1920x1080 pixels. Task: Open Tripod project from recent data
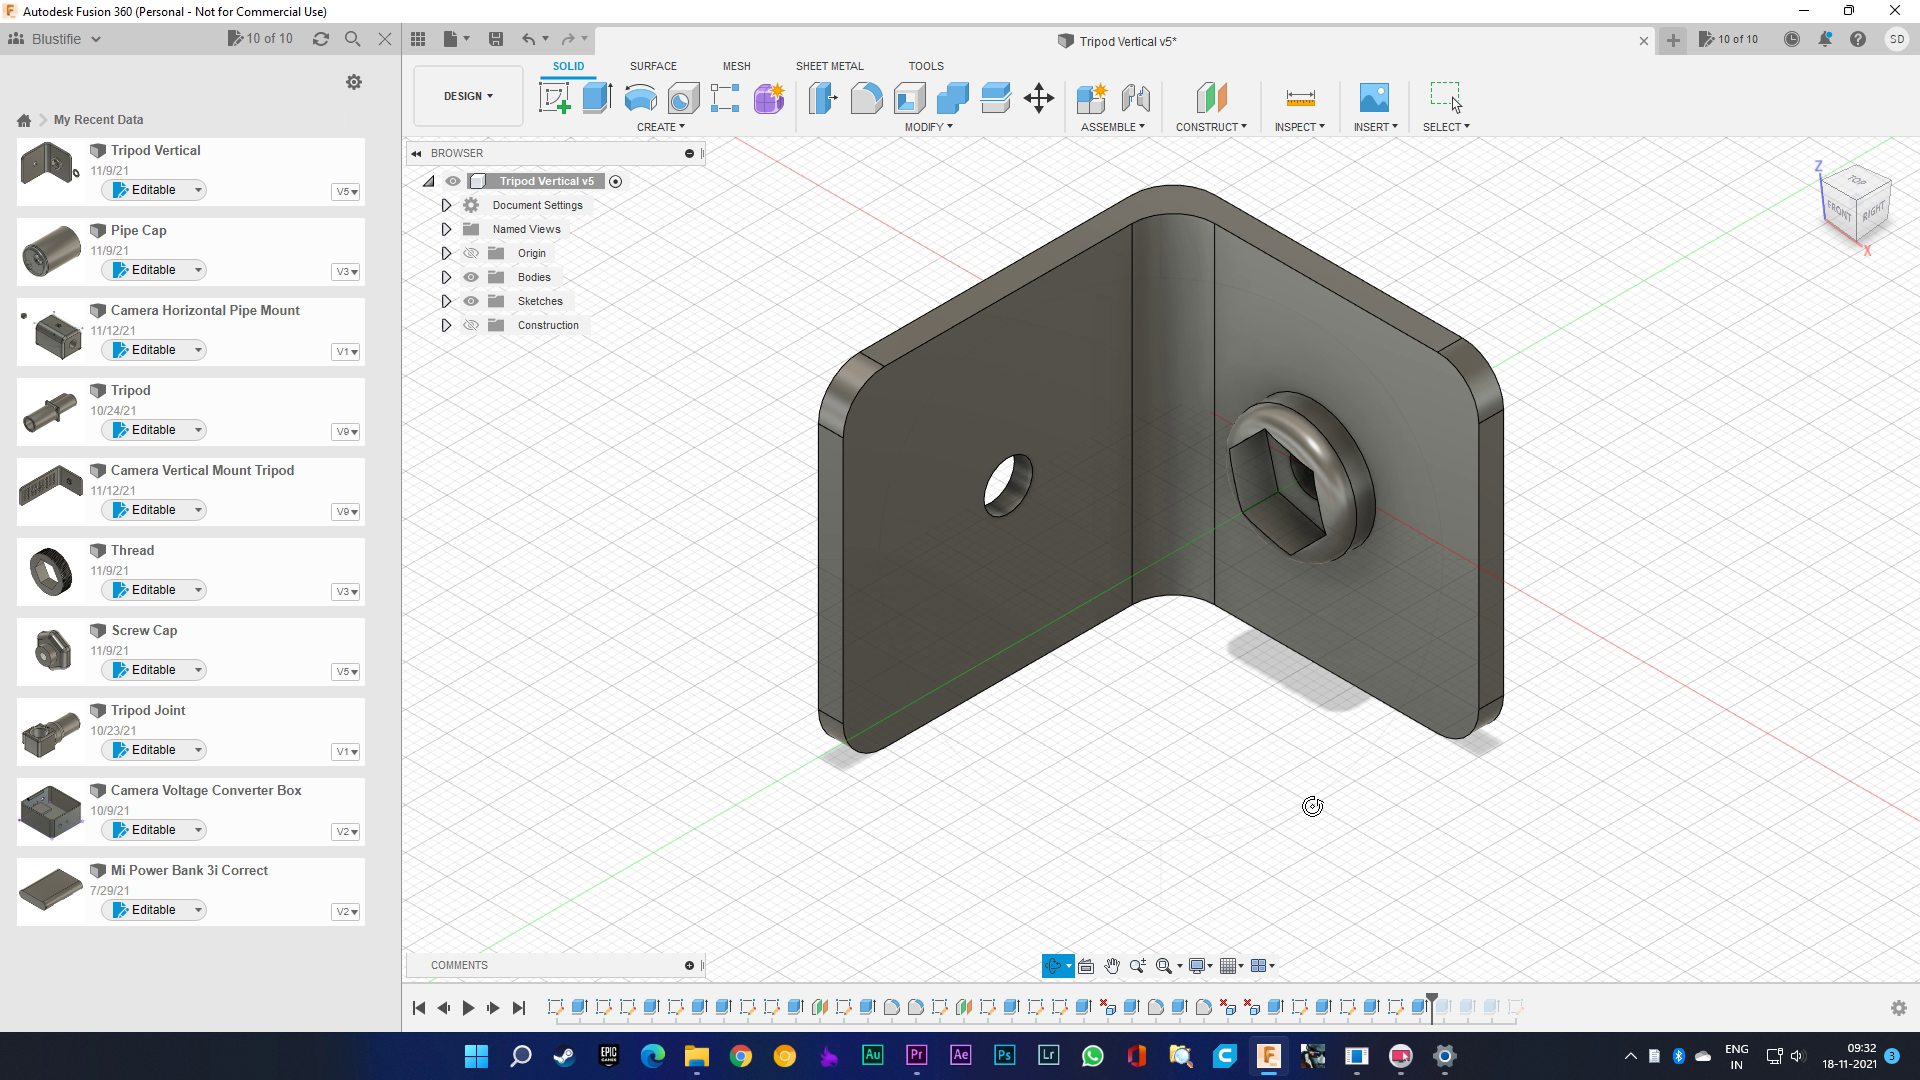pos(131,390)
